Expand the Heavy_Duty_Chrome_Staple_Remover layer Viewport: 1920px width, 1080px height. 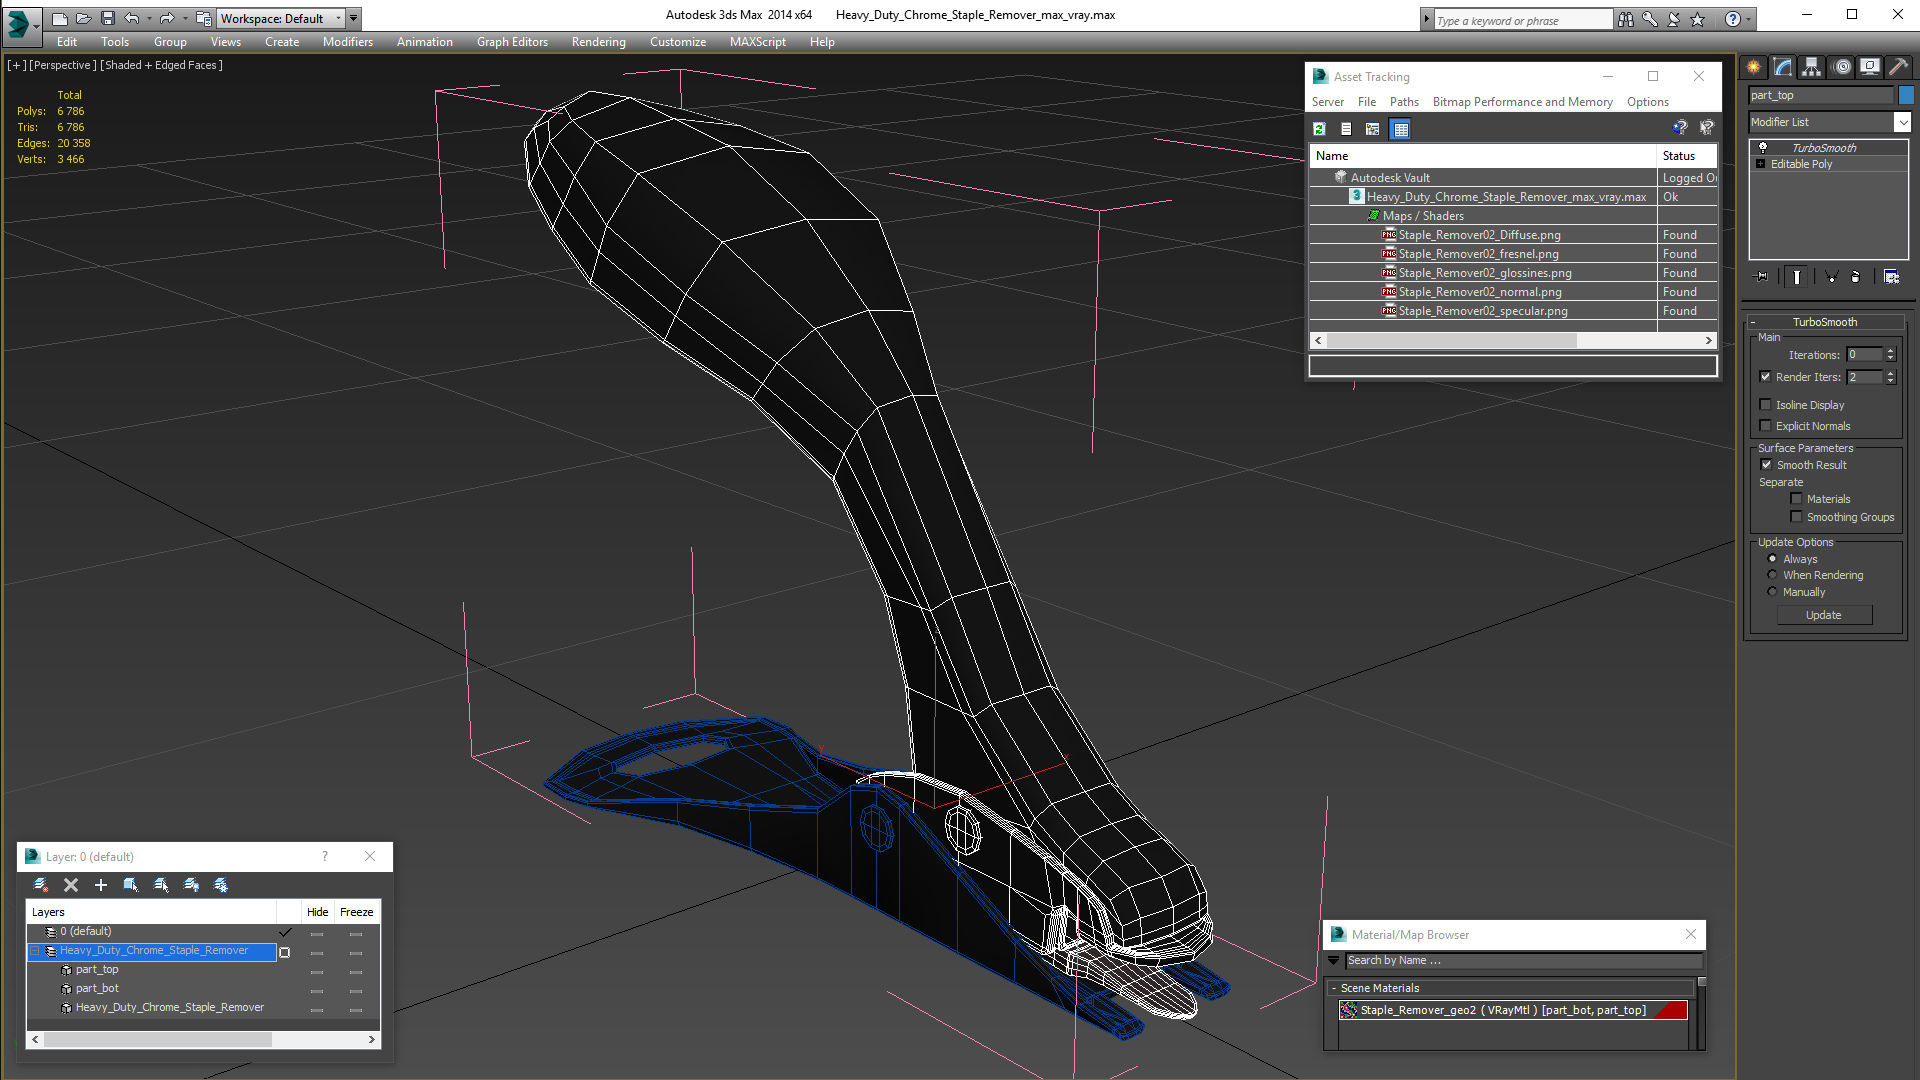point(36,951)
